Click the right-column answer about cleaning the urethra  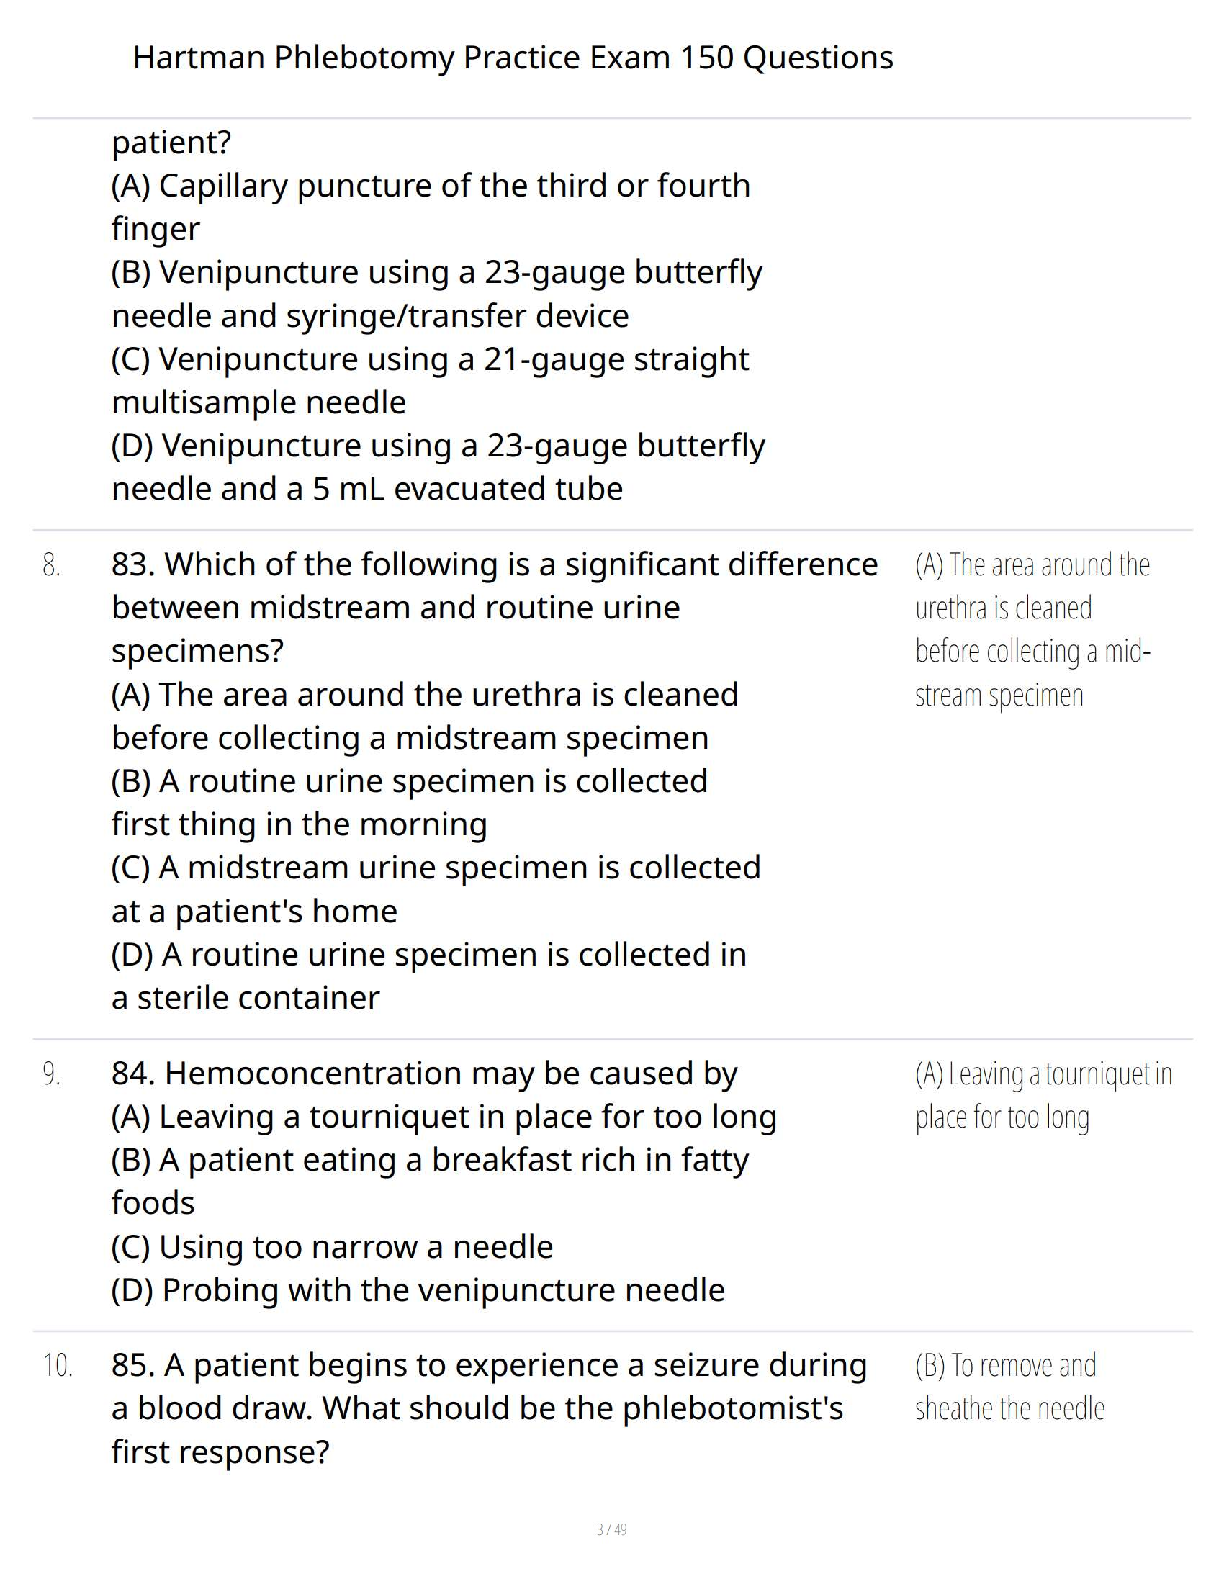coord(1032,630)
